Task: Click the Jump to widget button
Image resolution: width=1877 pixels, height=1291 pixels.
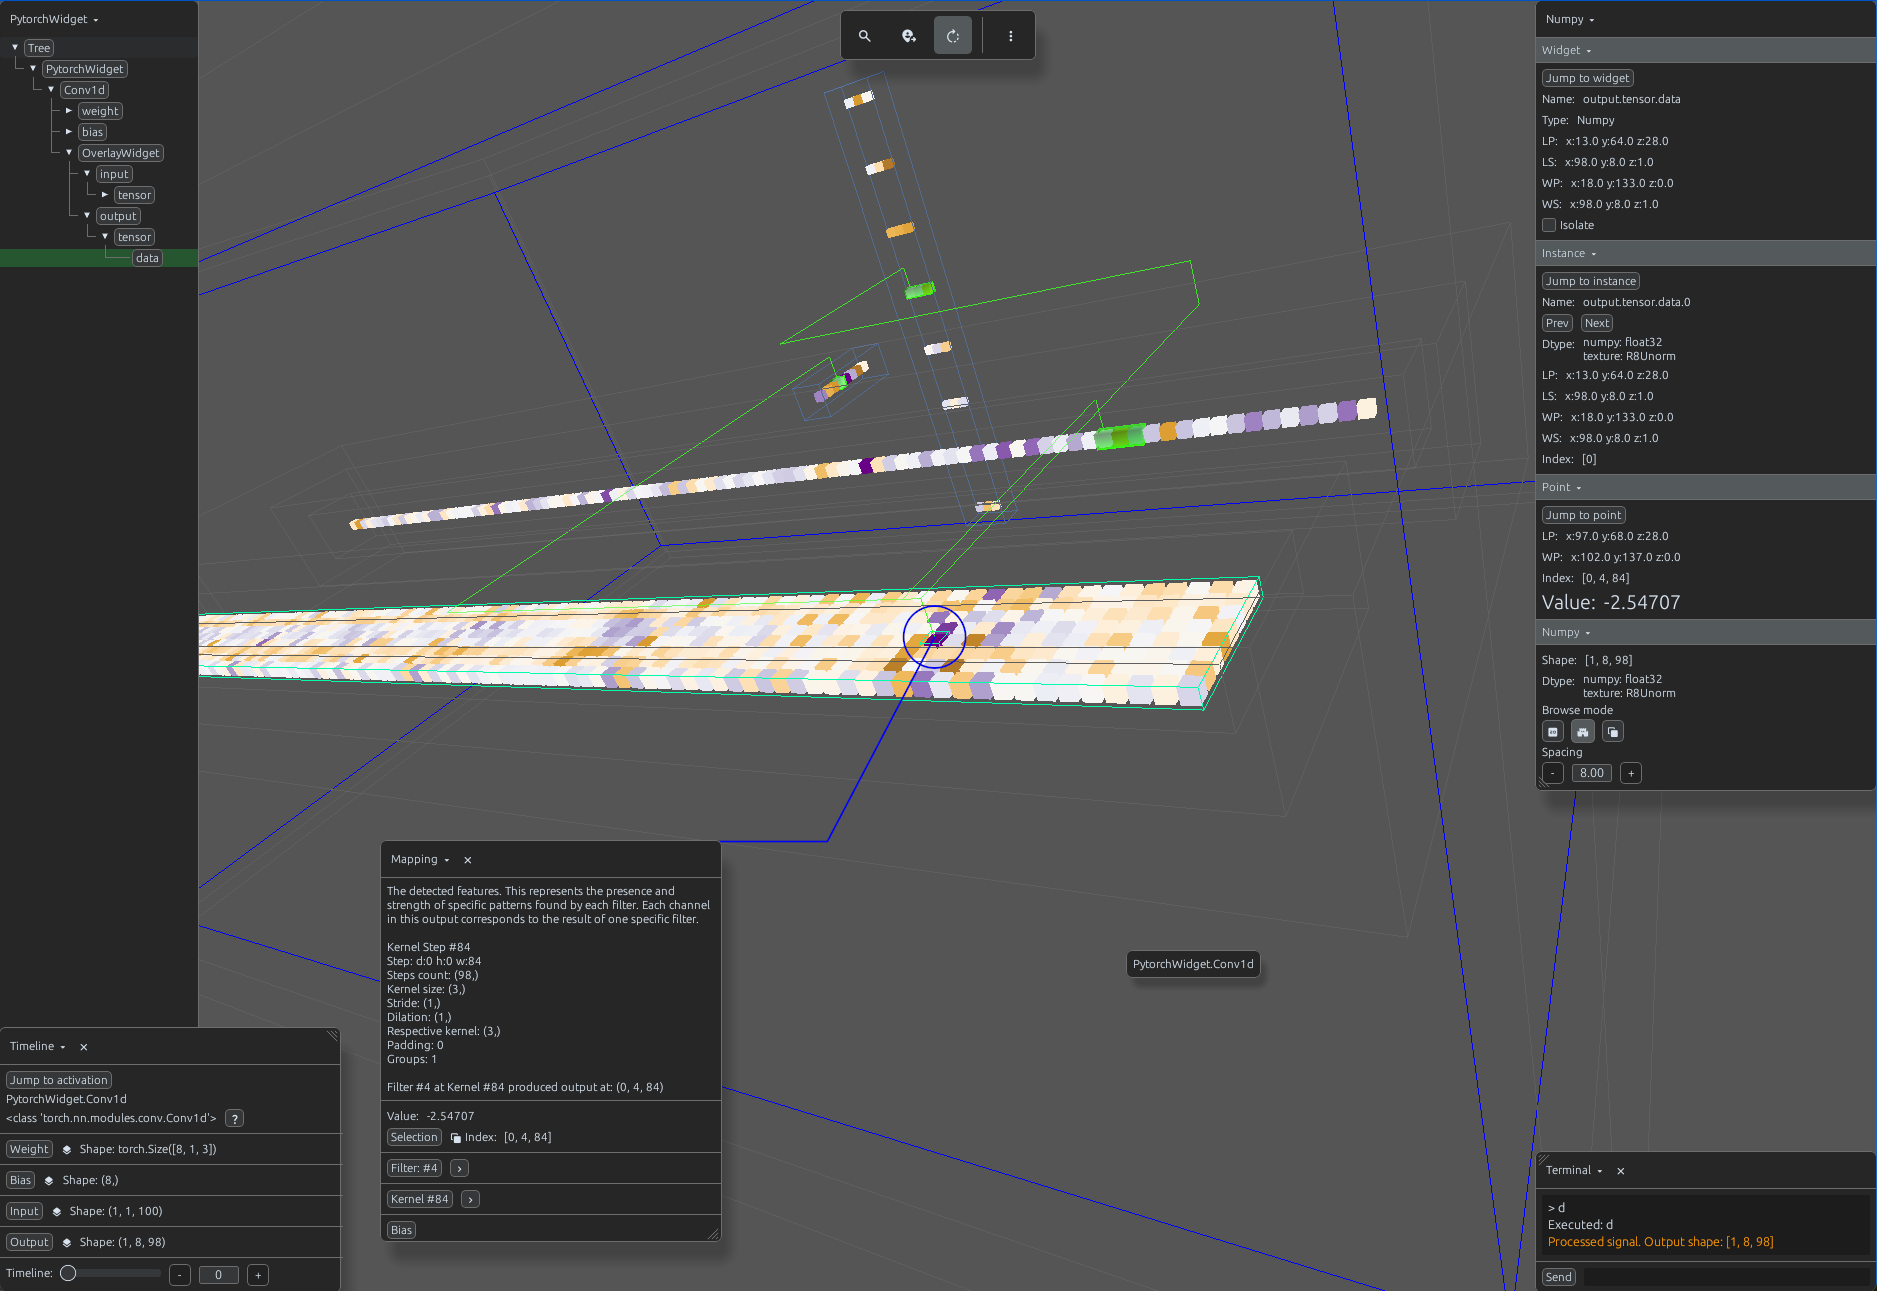Action: pyautogui.click(x=1587, y=78)
